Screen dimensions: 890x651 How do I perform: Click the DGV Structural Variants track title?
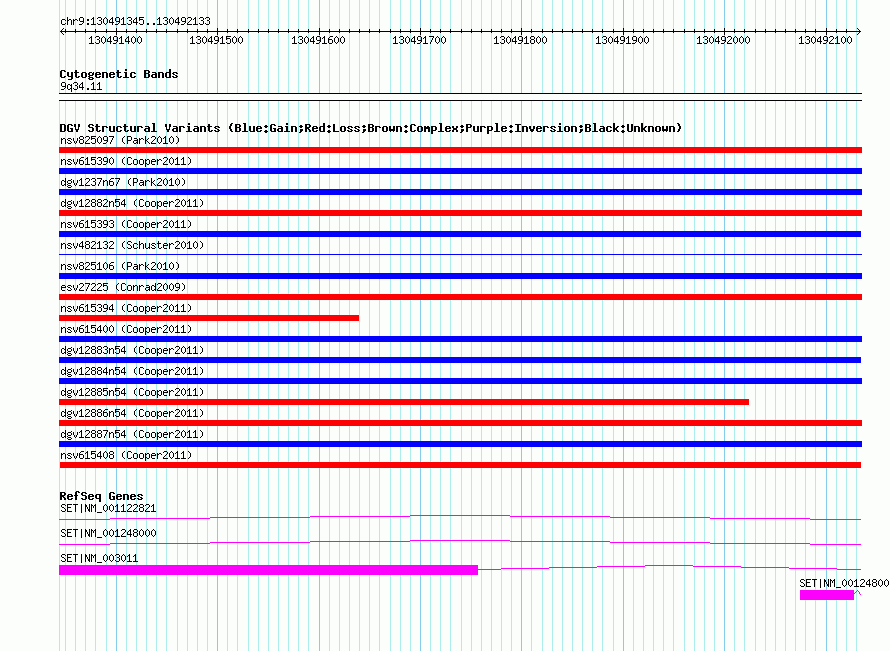click(x=371, y=128)
